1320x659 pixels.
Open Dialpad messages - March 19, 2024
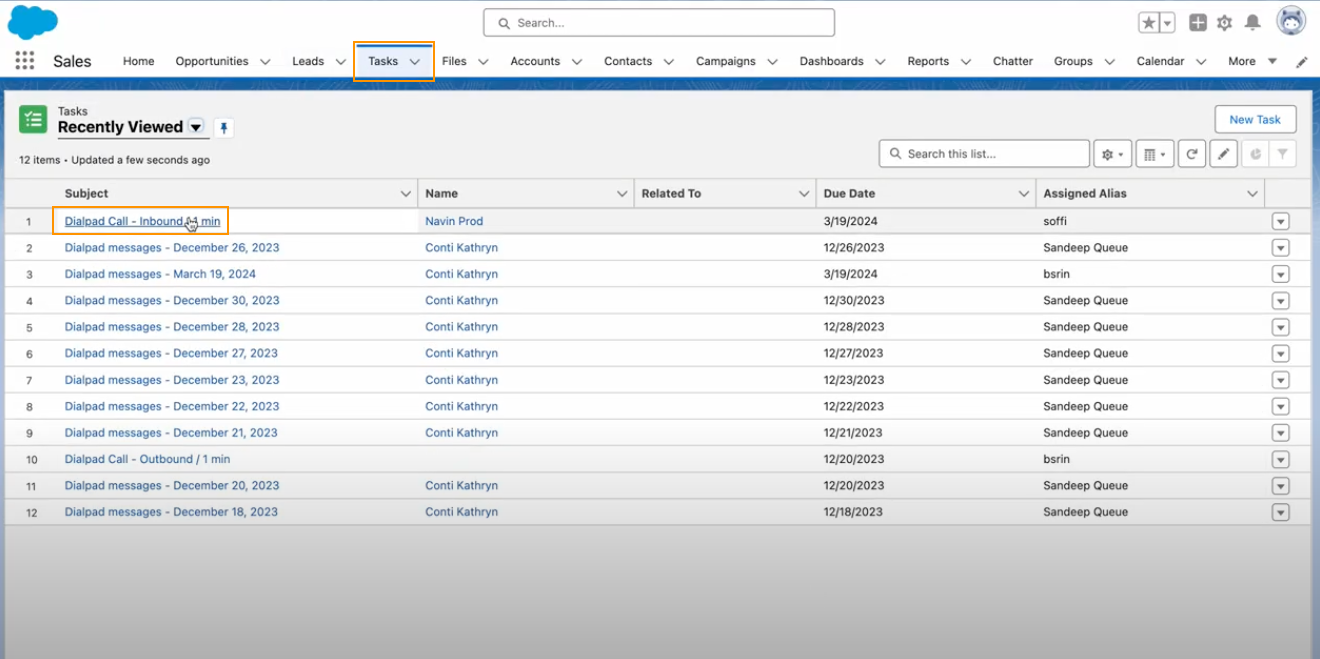pos(160,274)
